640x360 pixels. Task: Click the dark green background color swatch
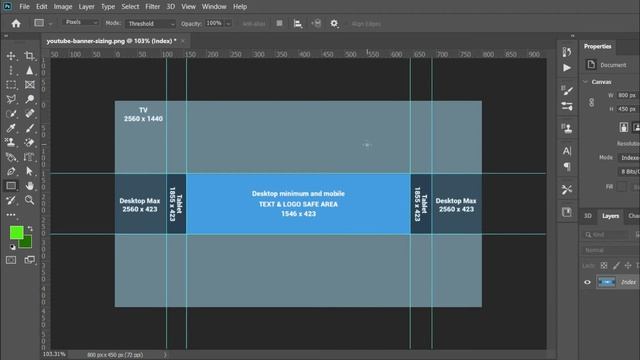[x=27, y=243]
